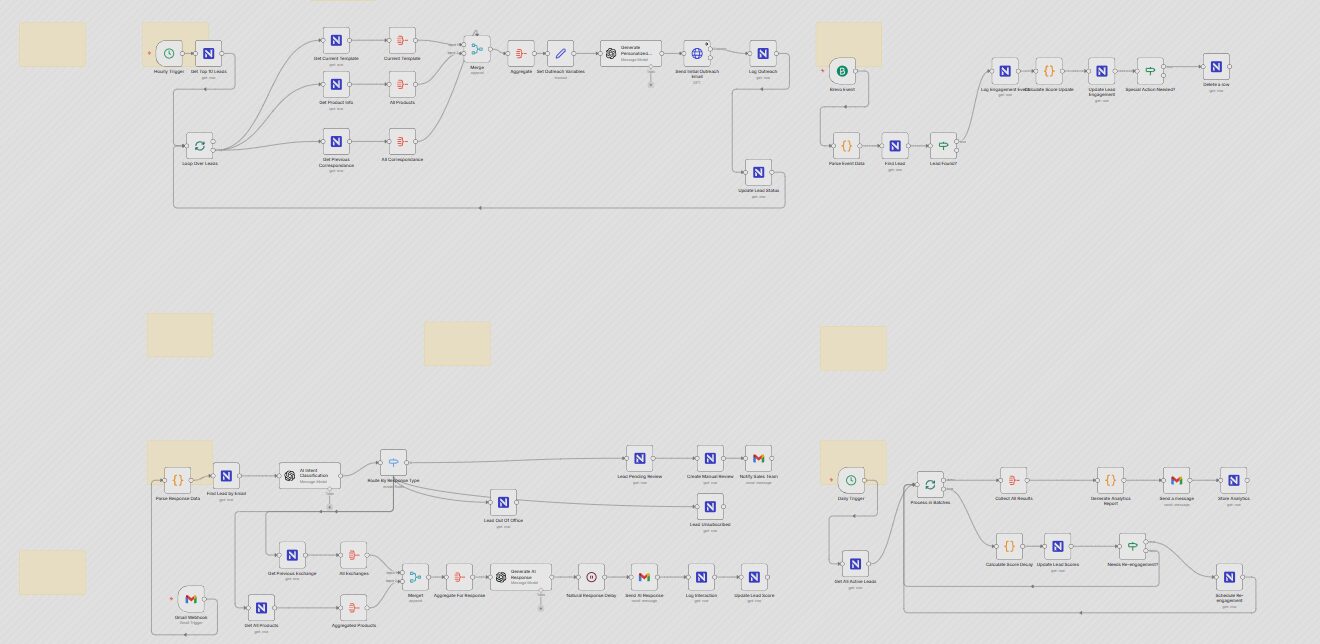The height and width of the screenshot is (644, 1320).
Task: Open the Find Lead by Email node
Action: pos(226,476)
